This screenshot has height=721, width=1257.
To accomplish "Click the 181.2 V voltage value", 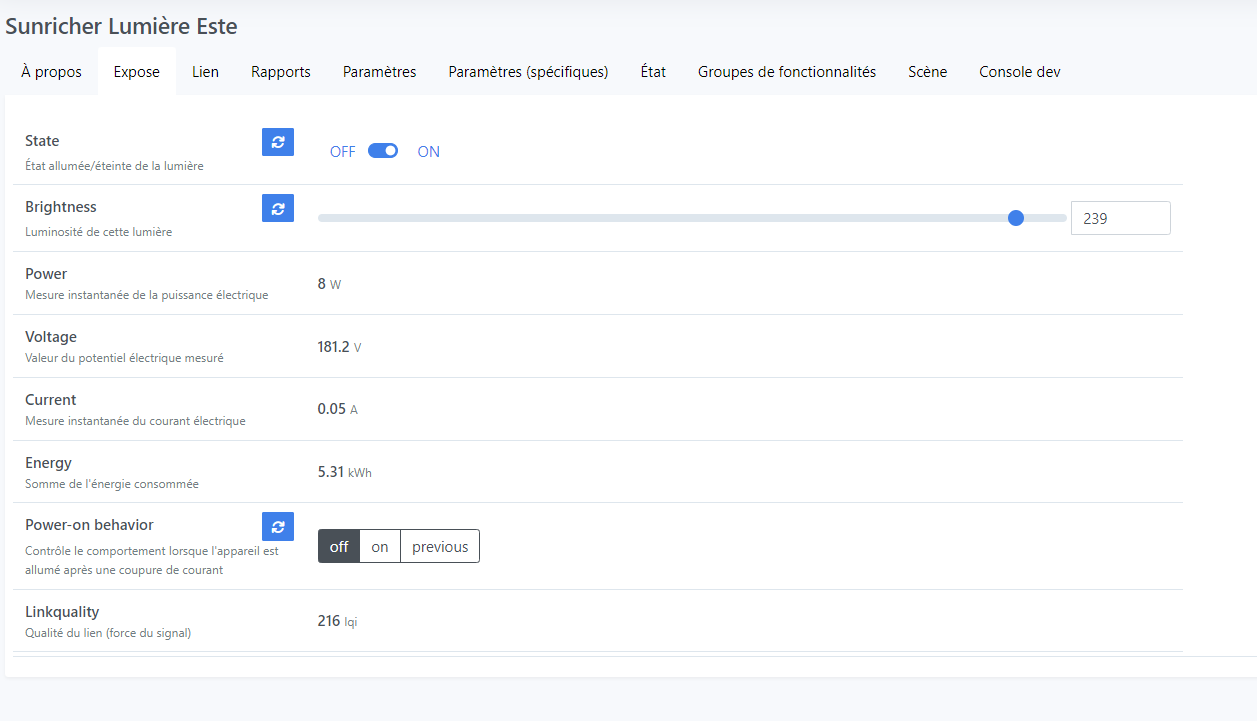I will [x=339, y=347].
